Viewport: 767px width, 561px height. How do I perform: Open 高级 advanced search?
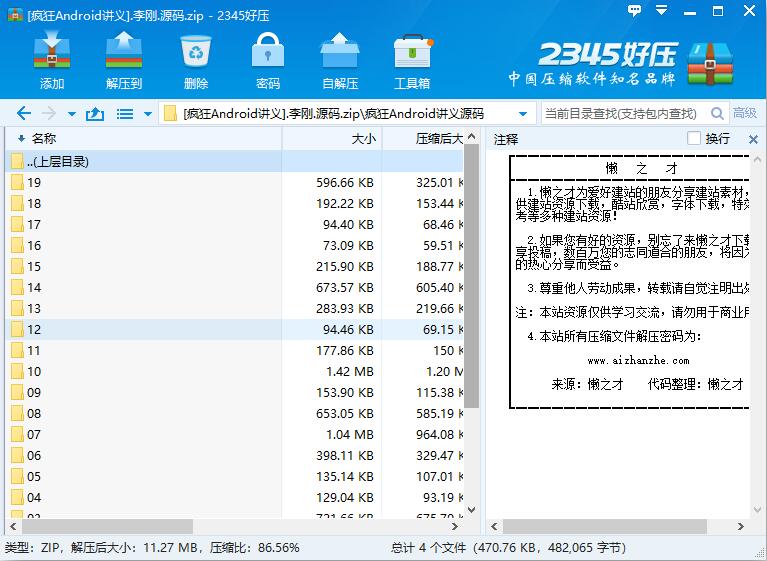click(x=744, y=113)
